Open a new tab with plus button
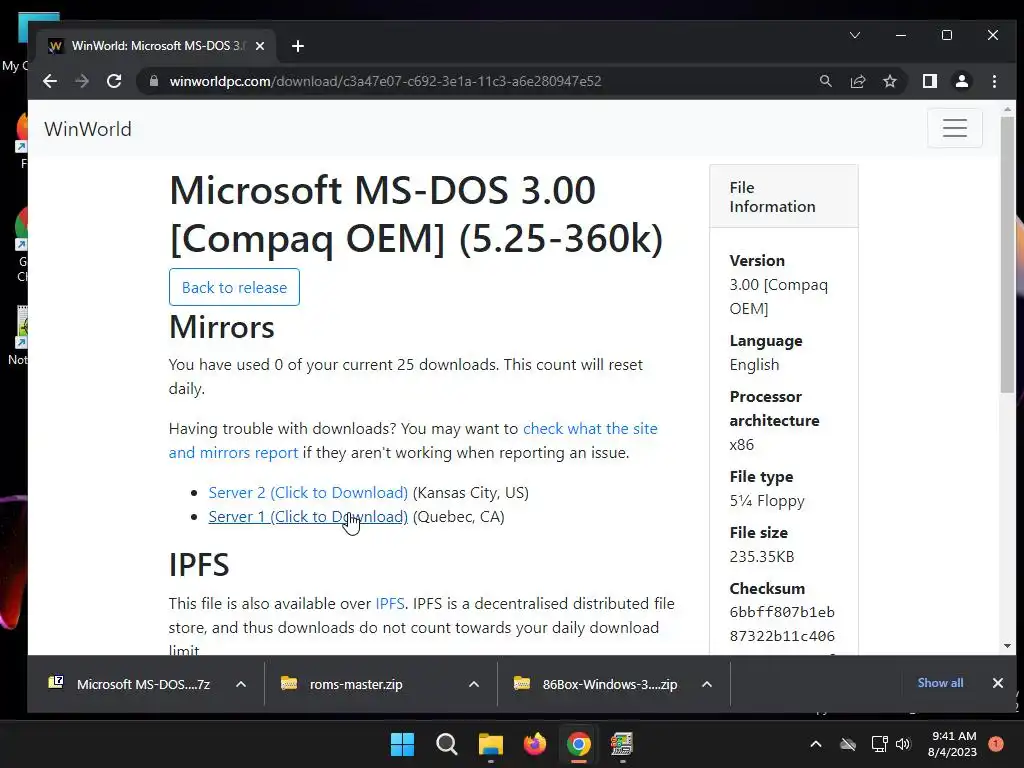The height and width of the screenshot is (768, 1024). pos(298,46)
